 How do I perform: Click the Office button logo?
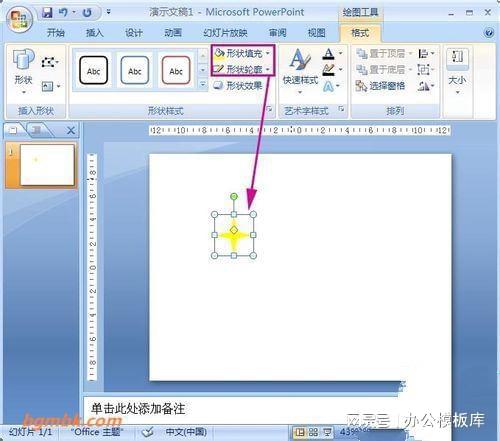click(19, 20)
